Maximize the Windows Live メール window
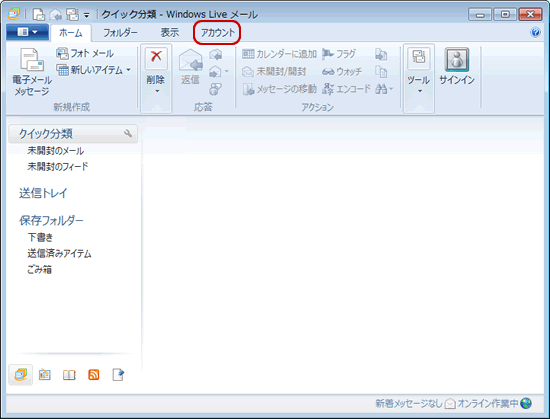This screenshot has height=419, width=550. coord(505,15)
